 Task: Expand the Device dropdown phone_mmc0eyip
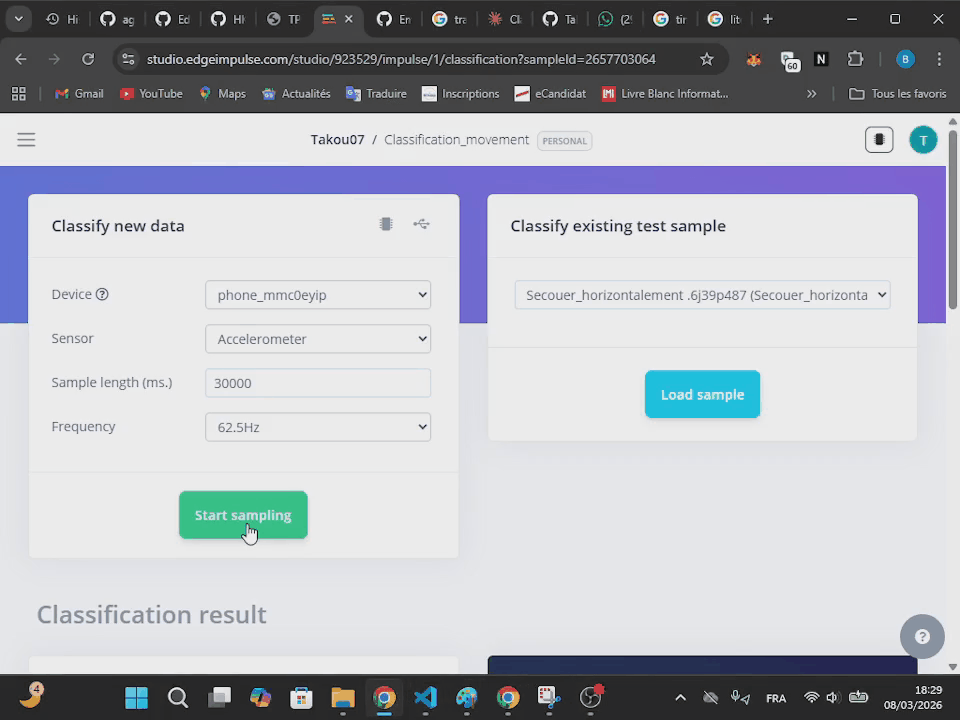[x=318, y=295]
